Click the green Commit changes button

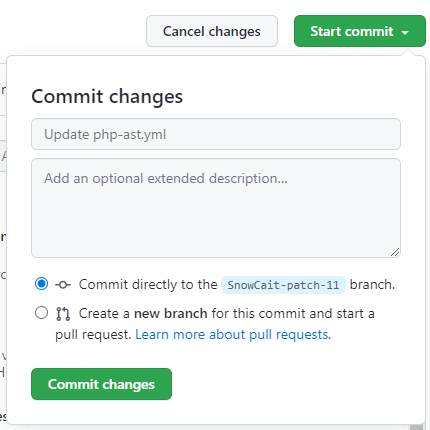click(x=101, y=384)
